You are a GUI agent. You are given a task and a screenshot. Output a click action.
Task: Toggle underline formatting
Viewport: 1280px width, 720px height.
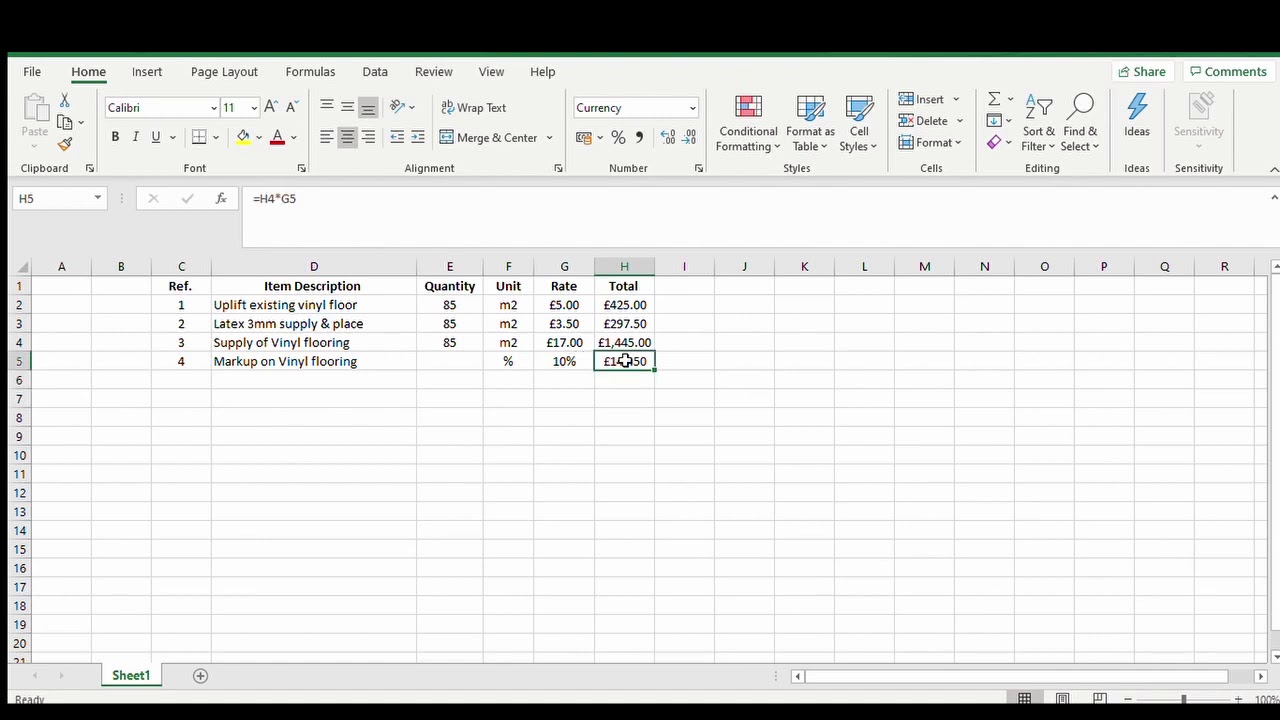pyautogui.click(x=155, y=137)
